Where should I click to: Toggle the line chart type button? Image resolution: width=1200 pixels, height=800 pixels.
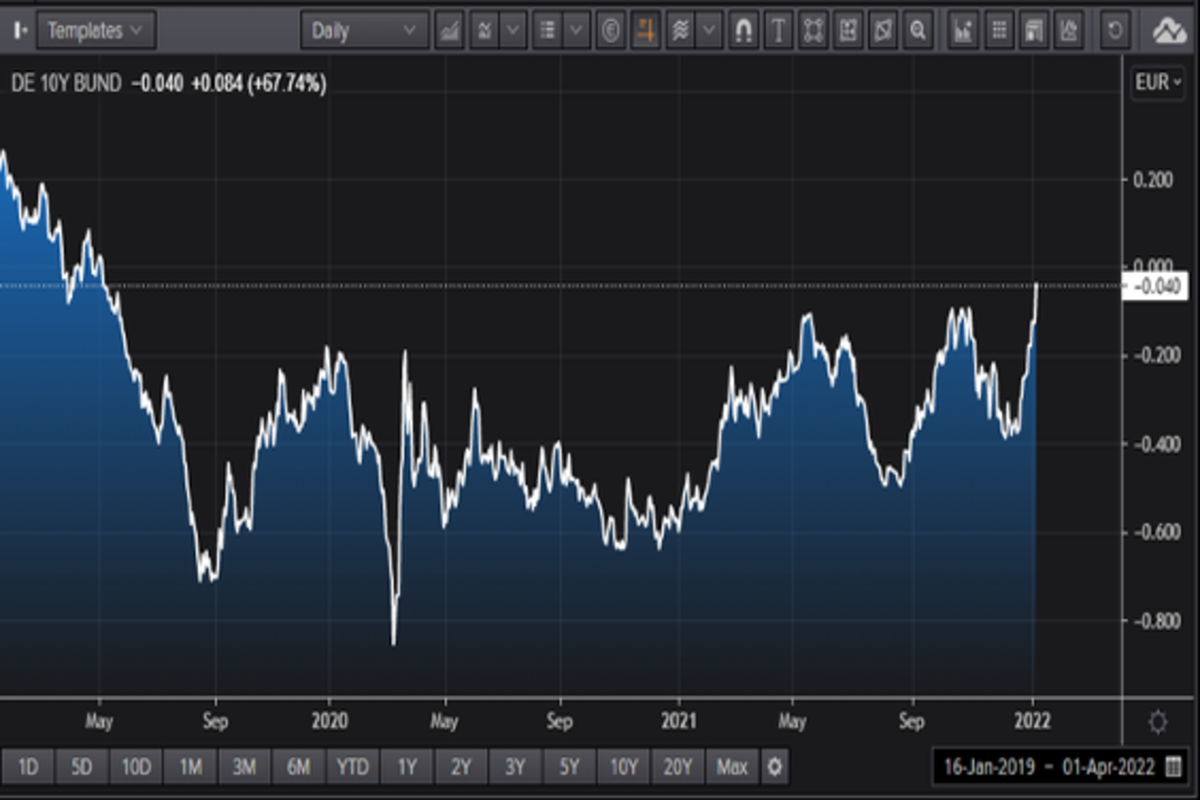click(450, 31)
